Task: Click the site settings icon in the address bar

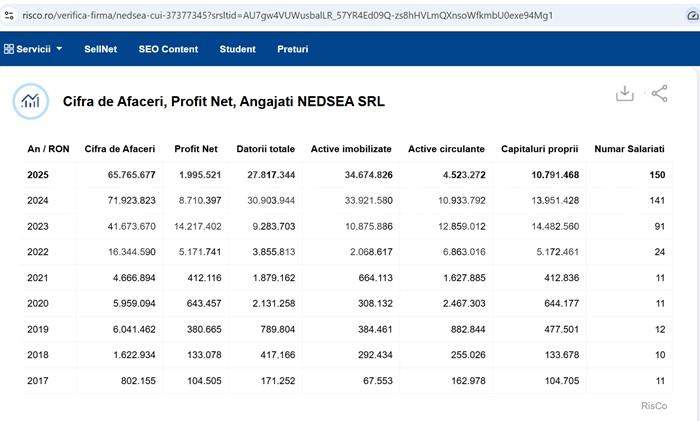Action: [9, 16]
